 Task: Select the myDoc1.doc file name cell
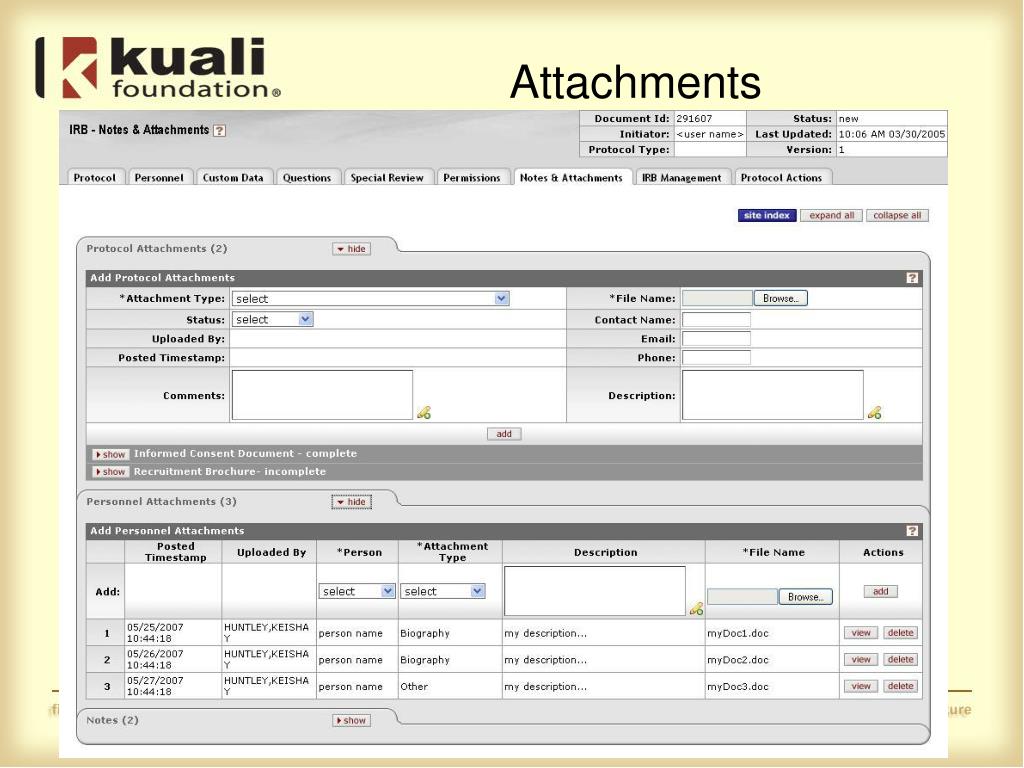pyautogui.click(x=773, y=633)
